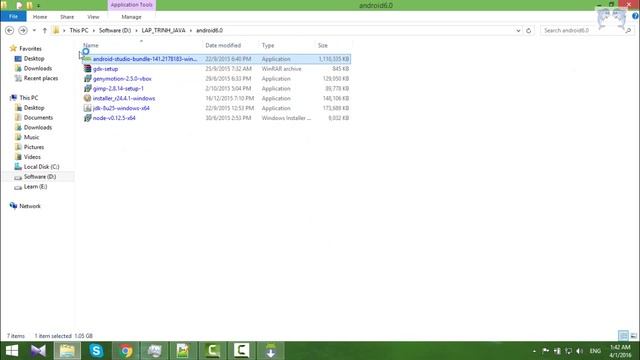The image size is (640, 360).
Task: Sort by the Size column header
Action: (x=322, y=45)
